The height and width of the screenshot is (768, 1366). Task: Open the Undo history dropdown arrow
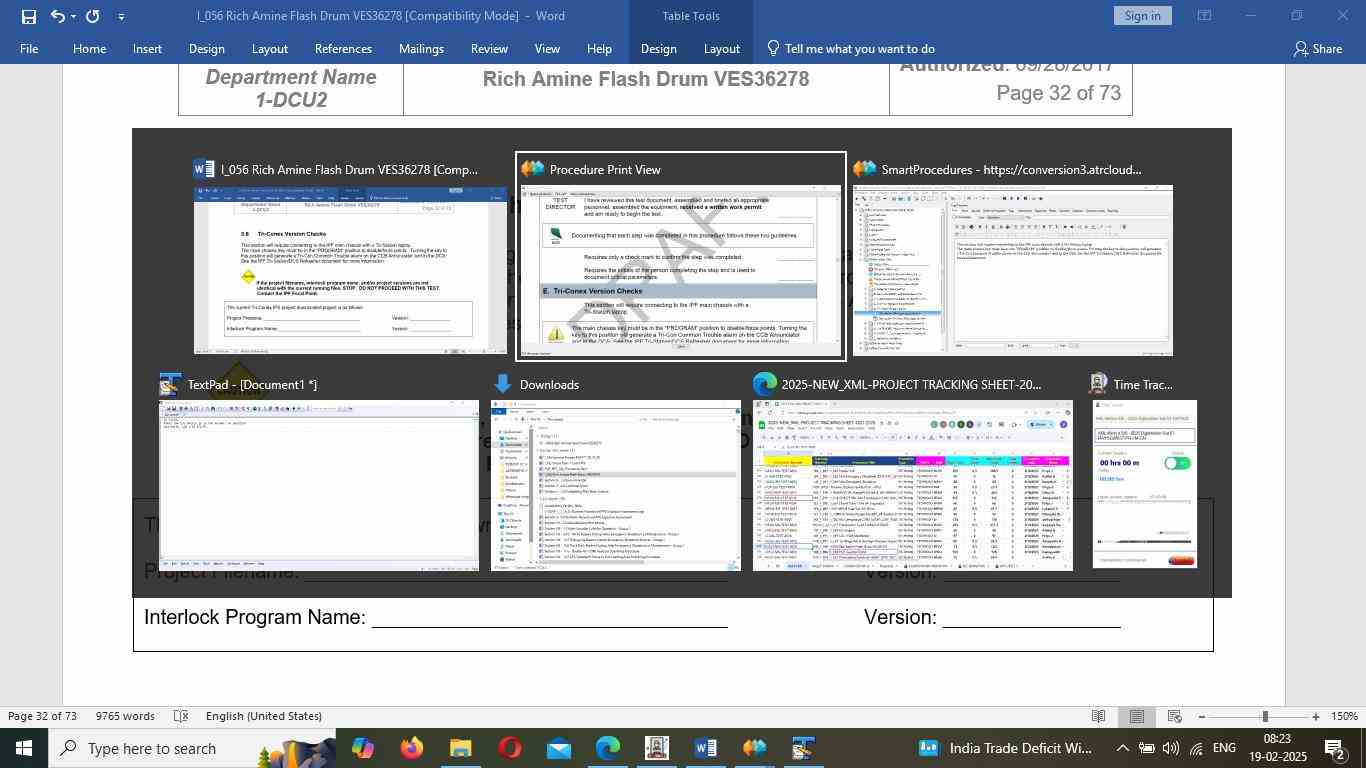74,16
